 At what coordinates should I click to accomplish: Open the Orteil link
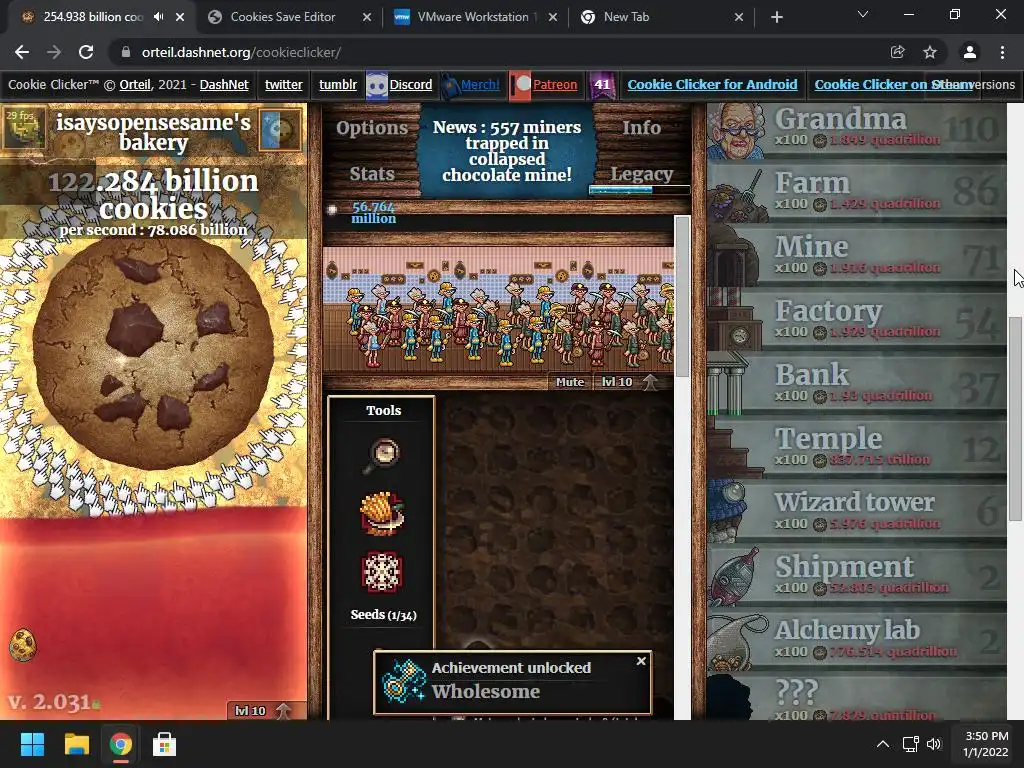click(x=135, y=84)
